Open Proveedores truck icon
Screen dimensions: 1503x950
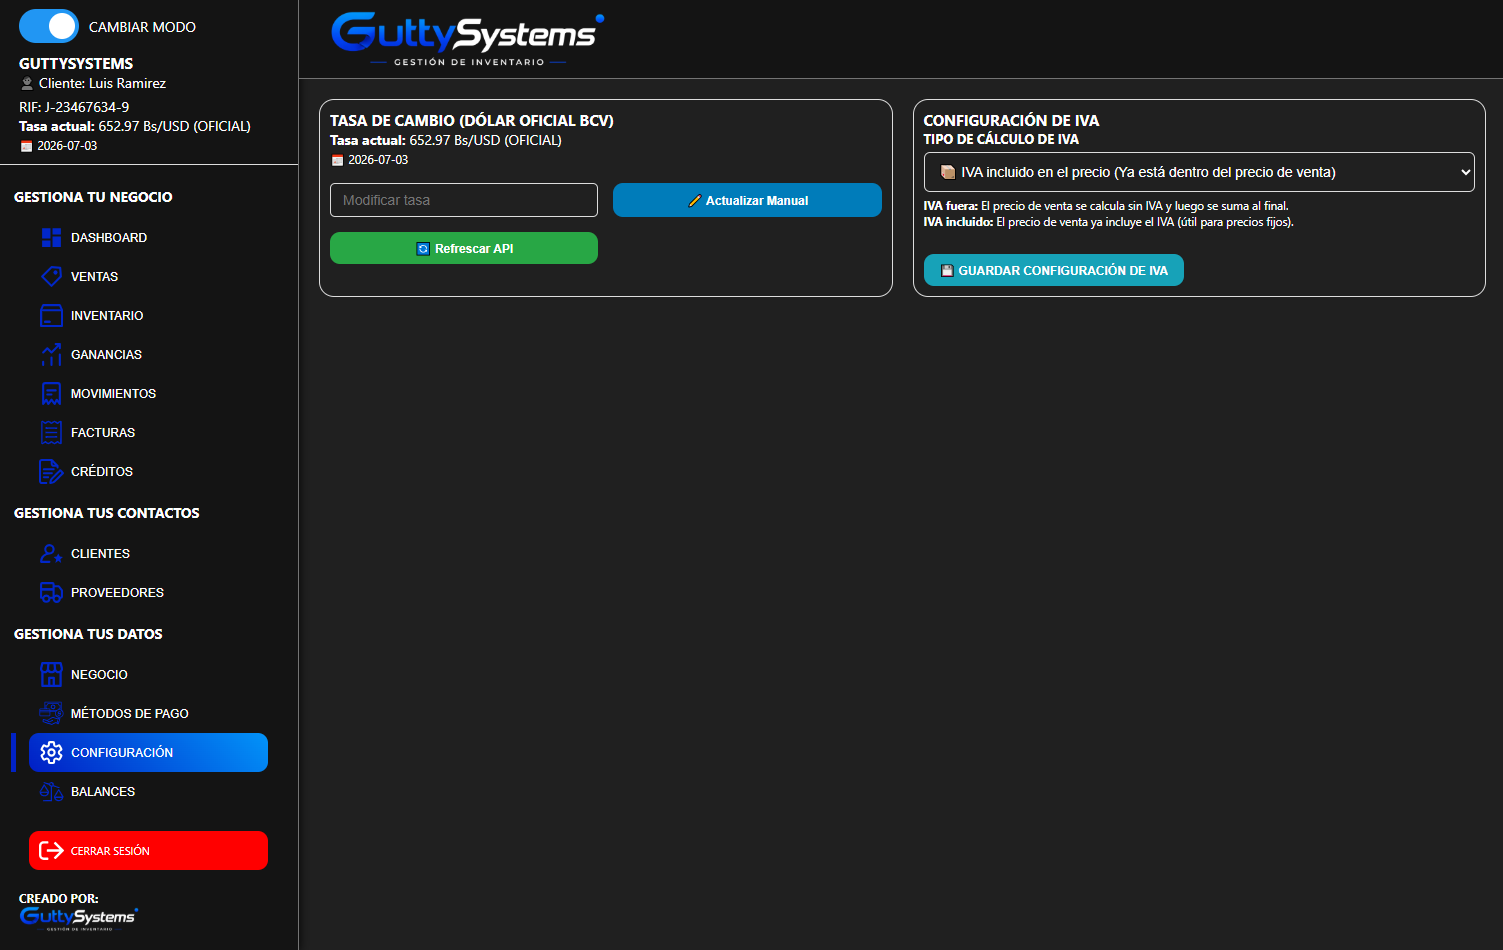[x=51, y=592]
